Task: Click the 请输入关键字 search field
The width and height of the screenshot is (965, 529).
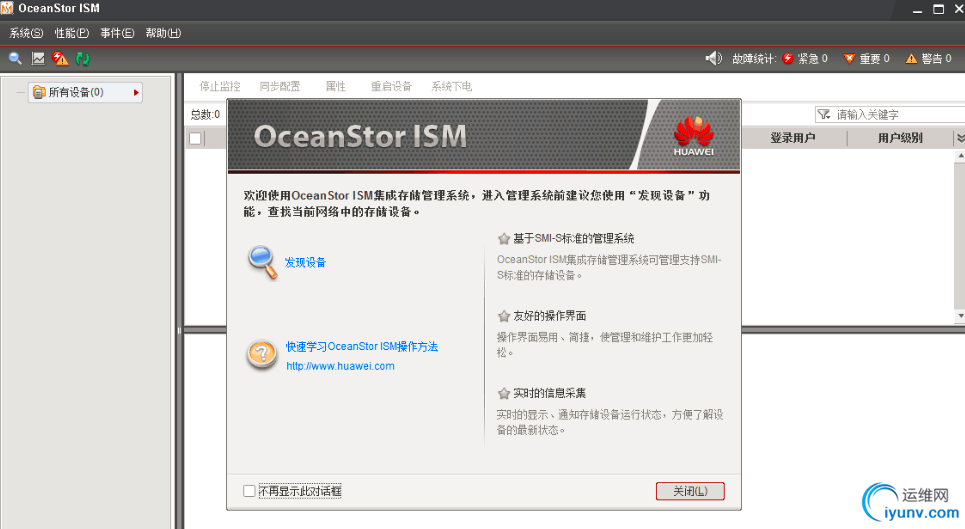Action: [x=890, y=114]
